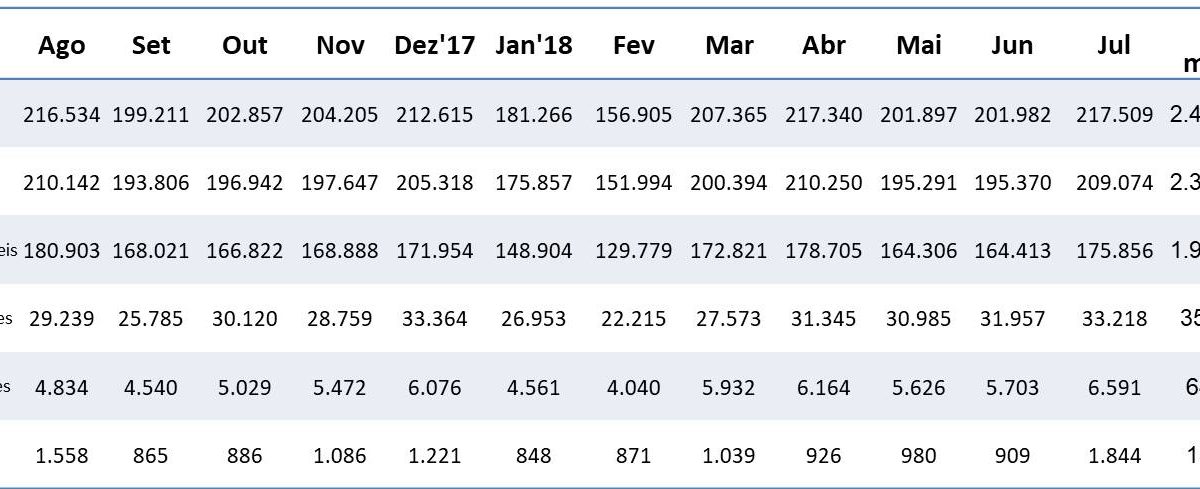Select the cell showing 193.806
The width and height of the screenshot is (1200, 489).
(151, 183)
